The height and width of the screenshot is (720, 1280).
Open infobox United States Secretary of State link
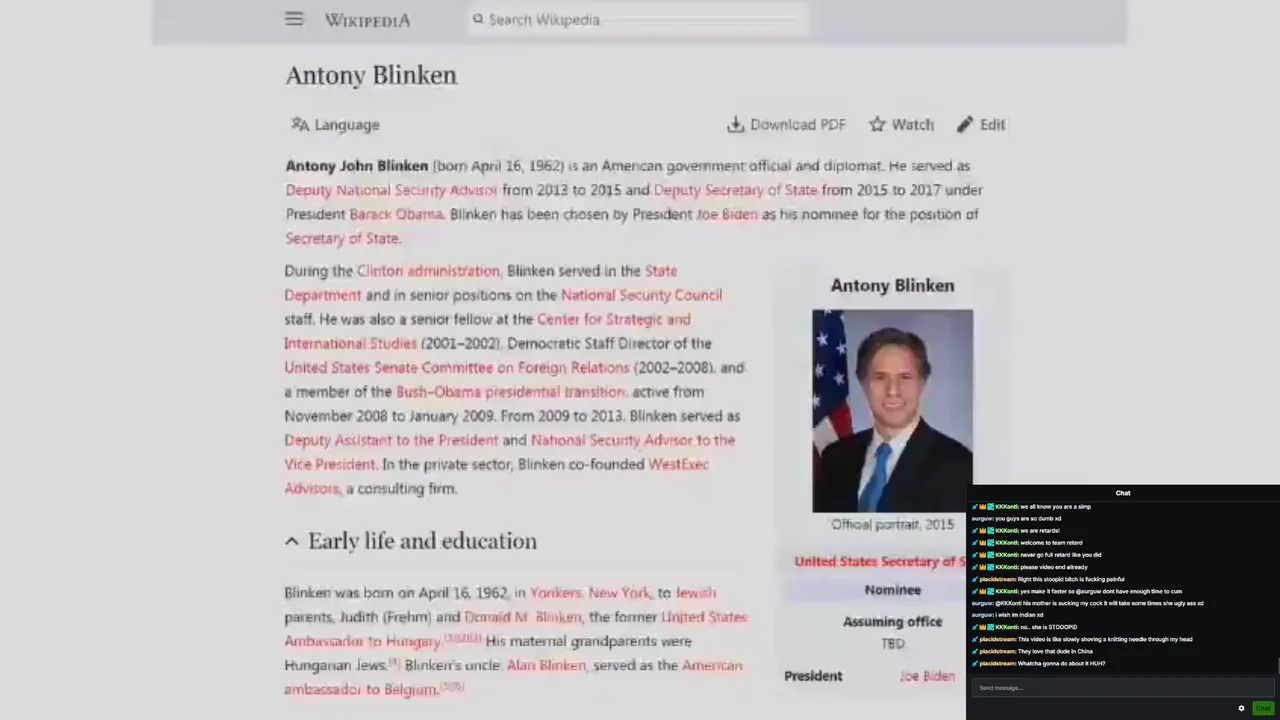pyautogui.click(x=881, y=562)
